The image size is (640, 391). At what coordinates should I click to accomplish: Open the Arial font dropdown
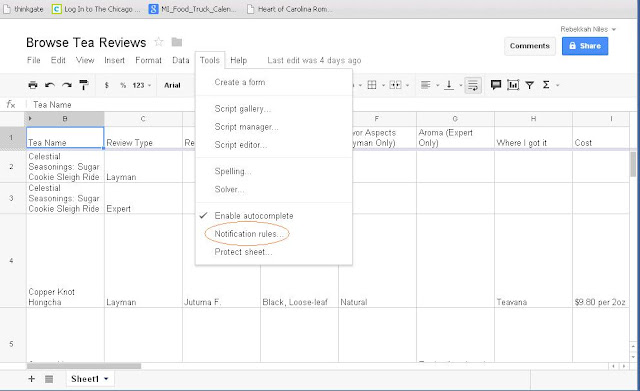click(172, 85)
